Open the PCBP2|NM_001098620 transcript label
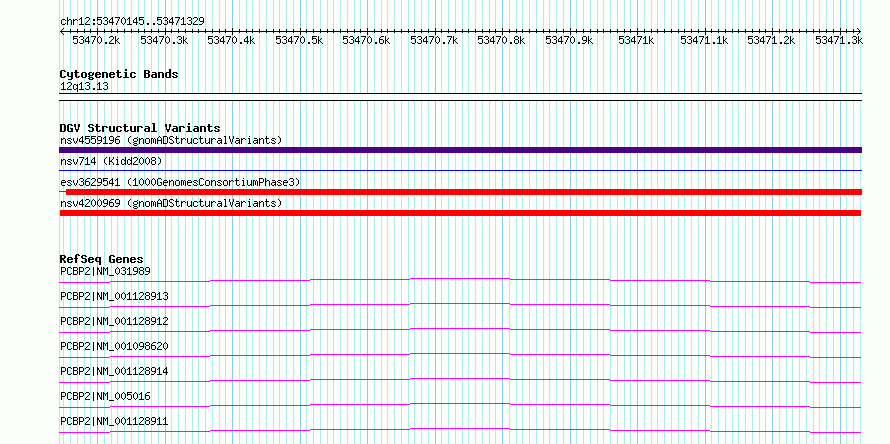 point(114,346)
